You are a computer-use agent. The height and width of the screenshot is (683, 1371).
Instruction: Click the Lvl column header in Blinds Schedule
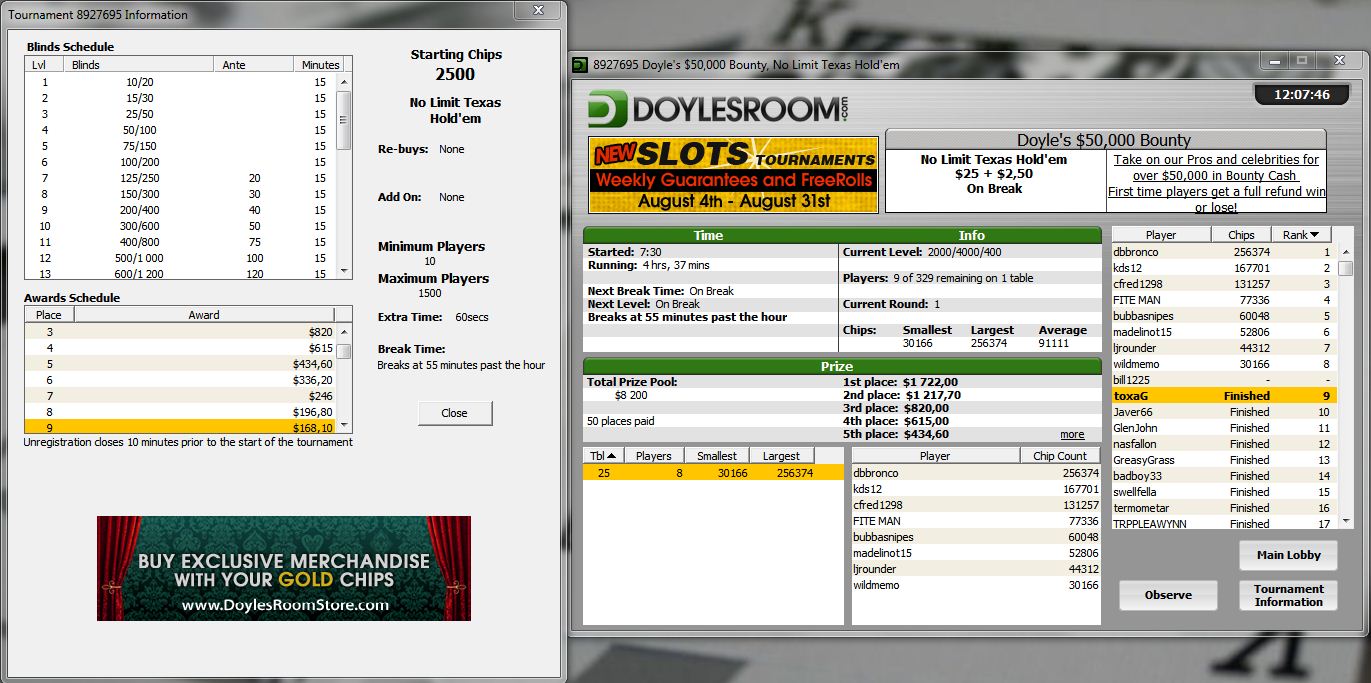45,65
